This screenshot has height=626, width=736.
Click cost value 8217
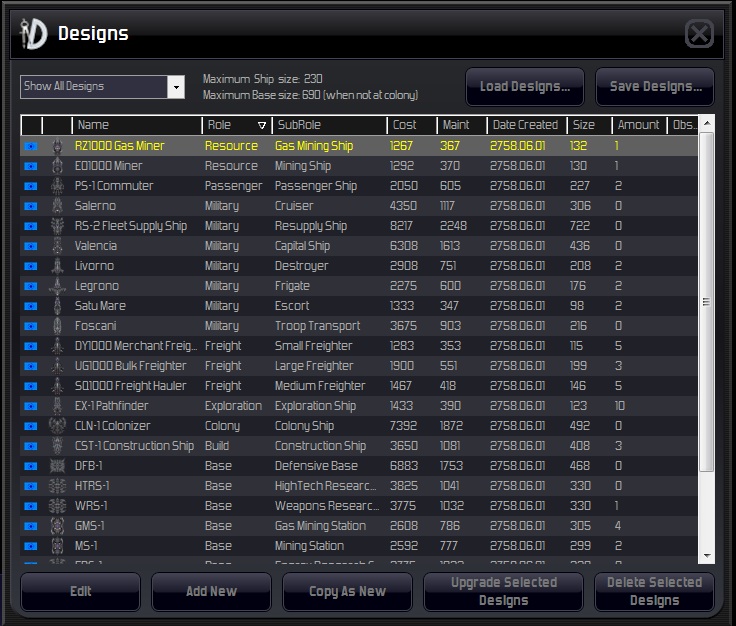401,226
